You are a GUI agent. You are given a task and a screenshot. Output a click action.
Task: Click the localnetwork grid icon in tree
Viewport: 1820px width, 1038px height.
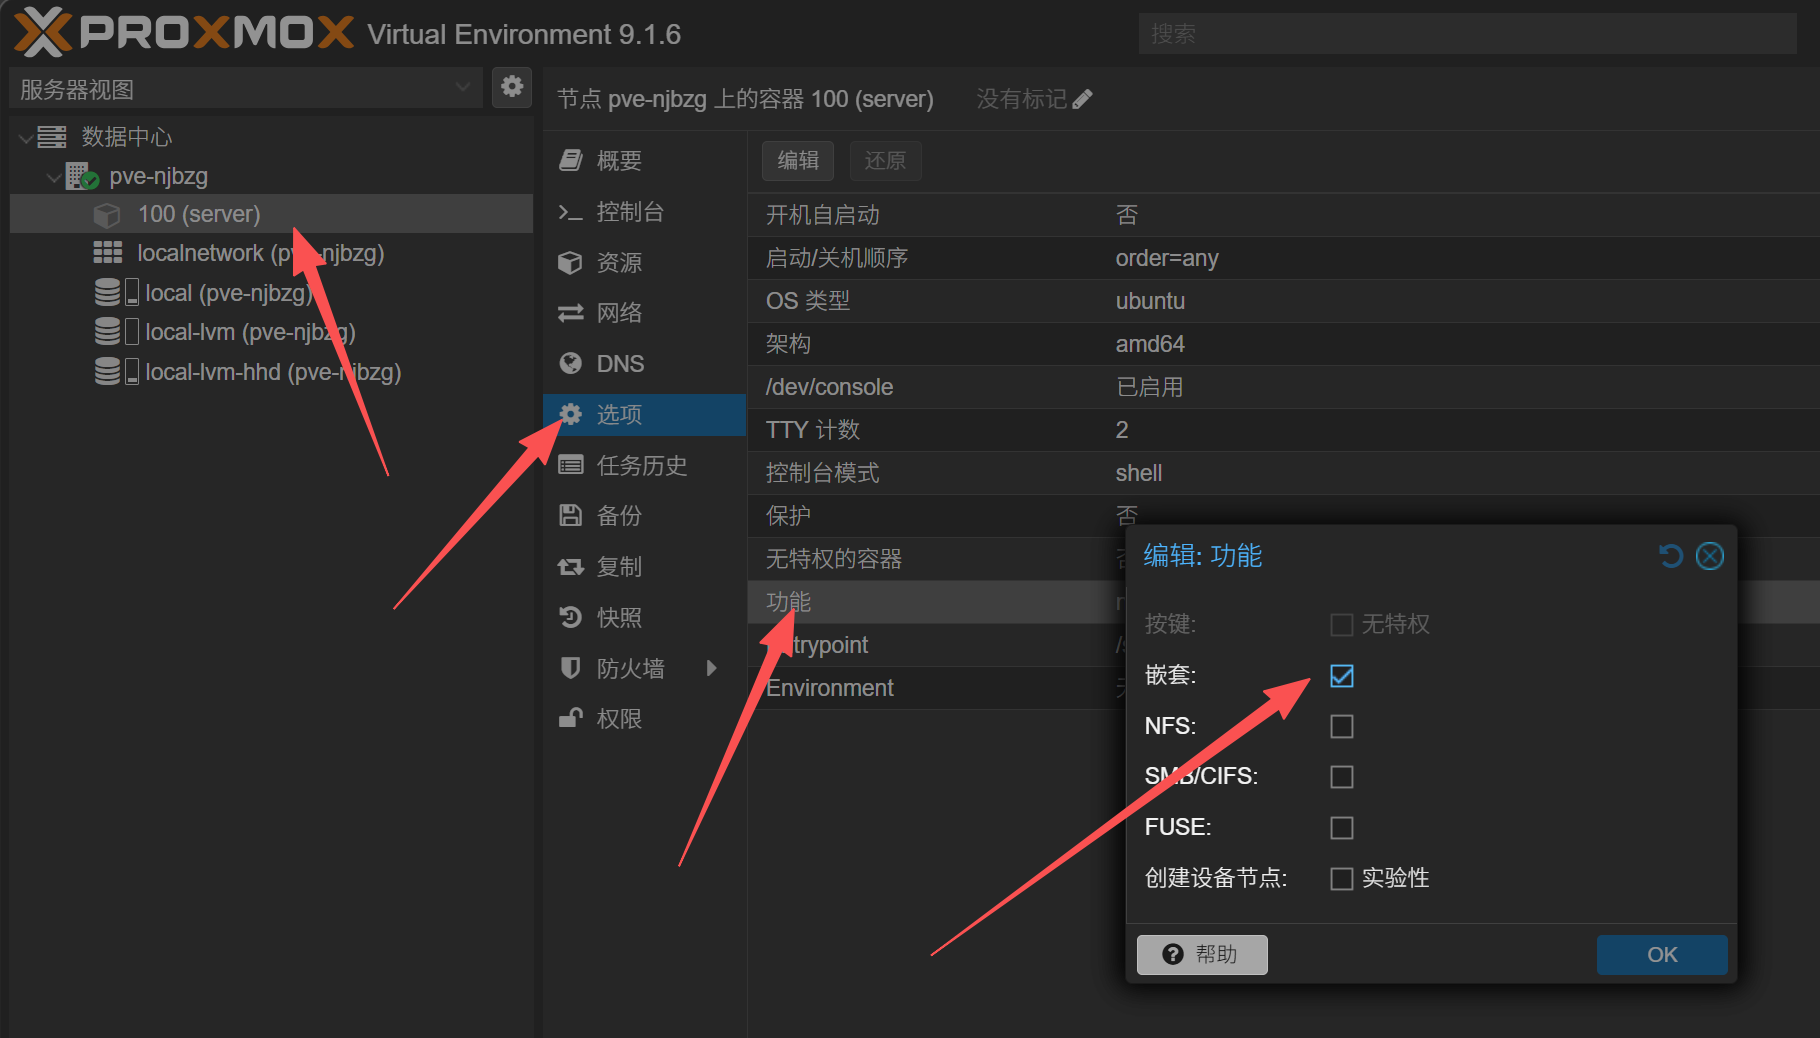(108, 253)
